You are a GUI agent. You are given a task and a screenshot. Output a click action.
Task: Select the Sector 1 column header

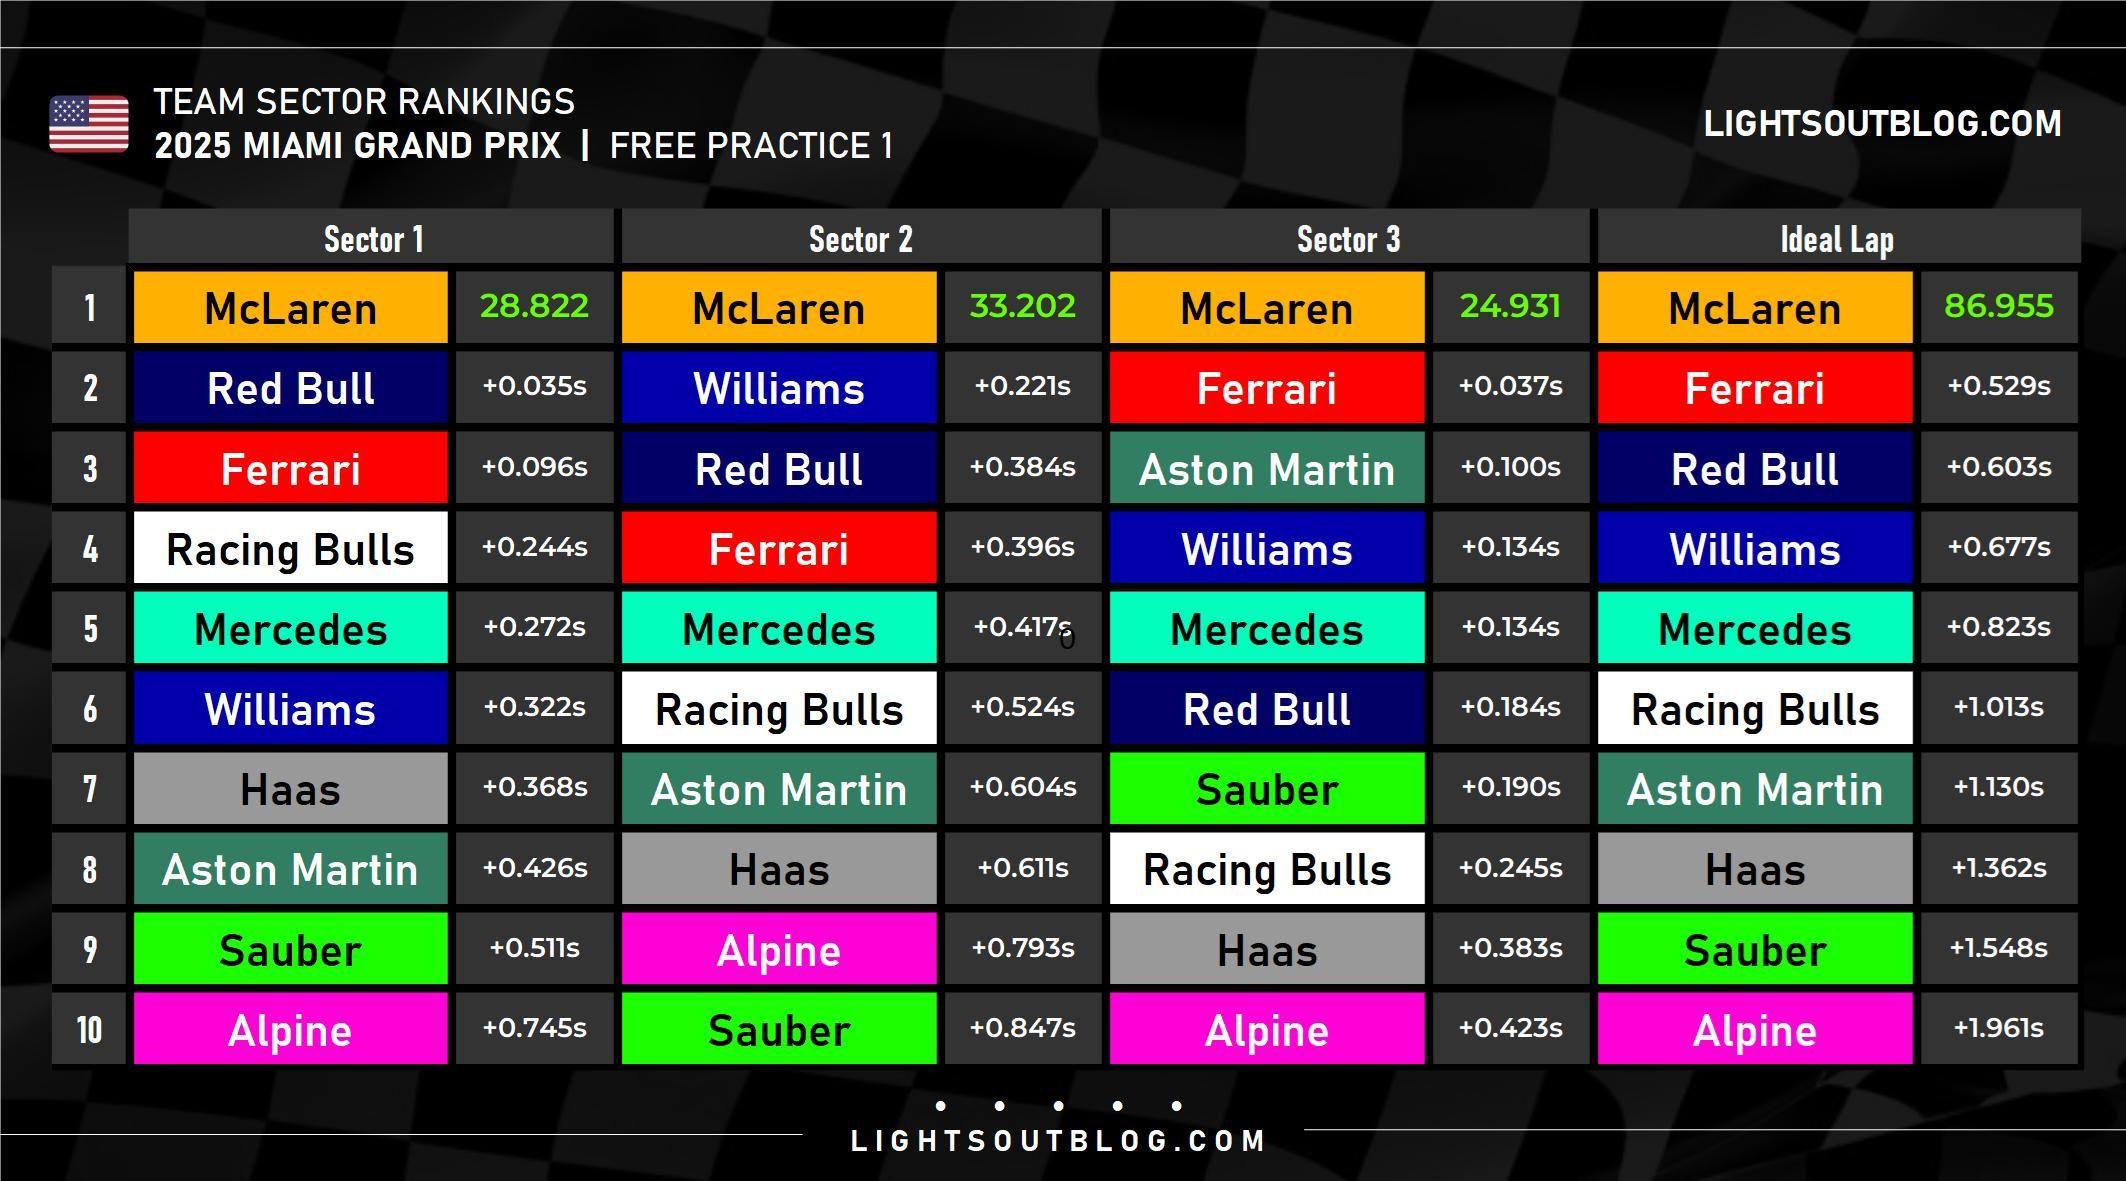(372, 239)
